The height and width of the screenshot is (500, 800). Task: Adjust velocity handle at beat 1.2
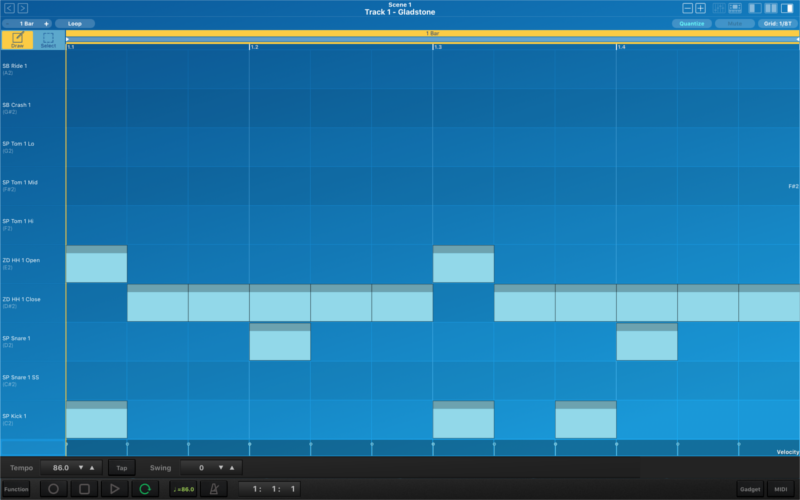click(x=249, y=446)
